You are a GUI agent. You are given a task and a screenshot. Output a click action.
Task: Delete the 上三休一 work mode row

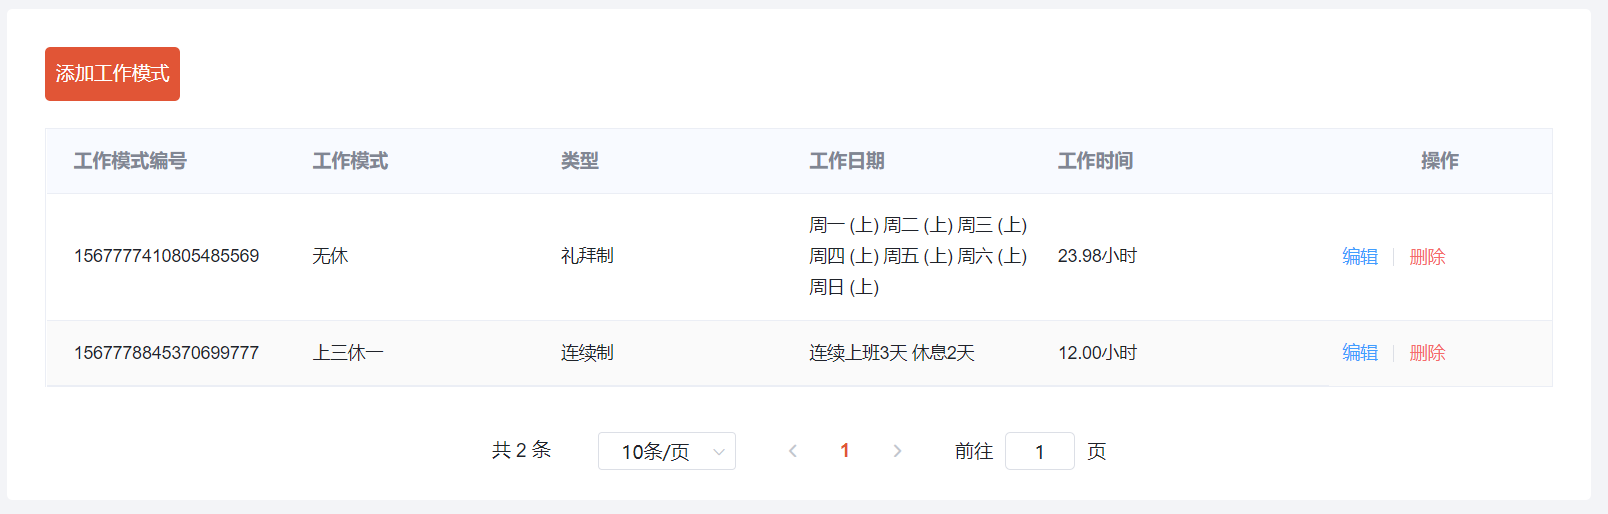[1427, 353]
